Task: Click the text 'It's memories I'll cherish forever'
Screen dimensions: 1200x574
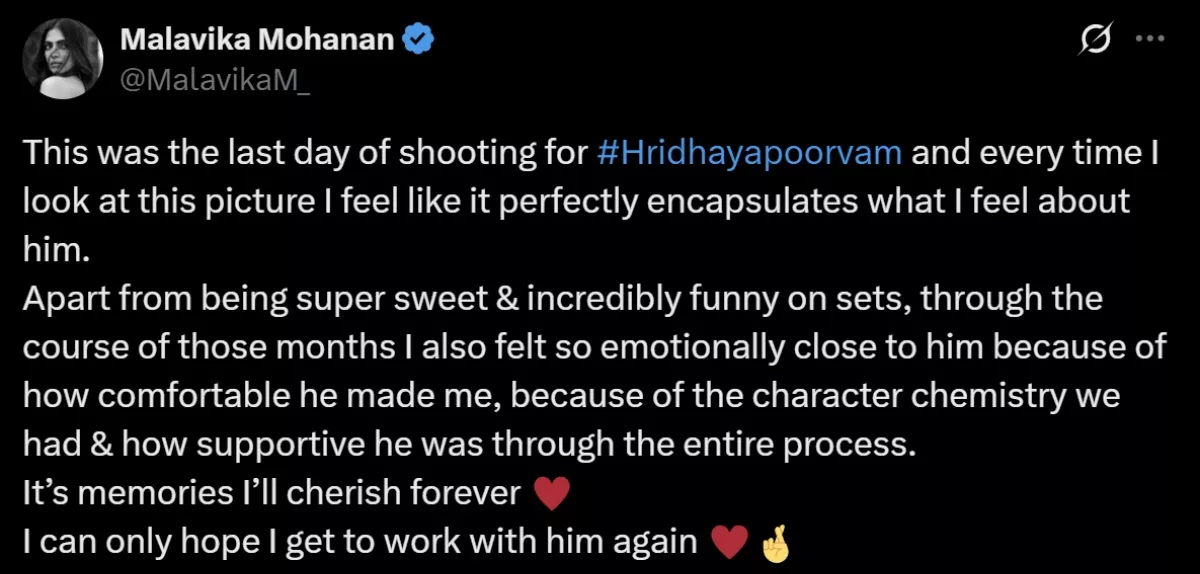Action: 270,493
